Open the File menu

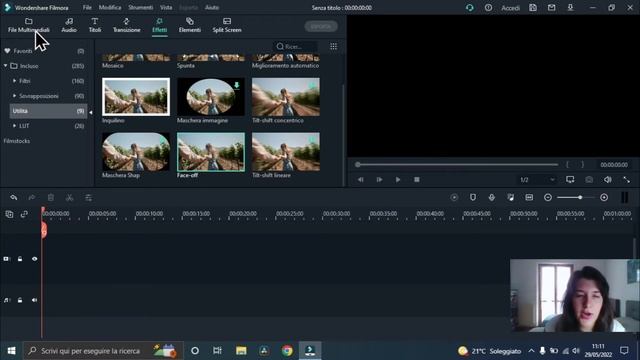pyautogui.click(x=87, y=7)
